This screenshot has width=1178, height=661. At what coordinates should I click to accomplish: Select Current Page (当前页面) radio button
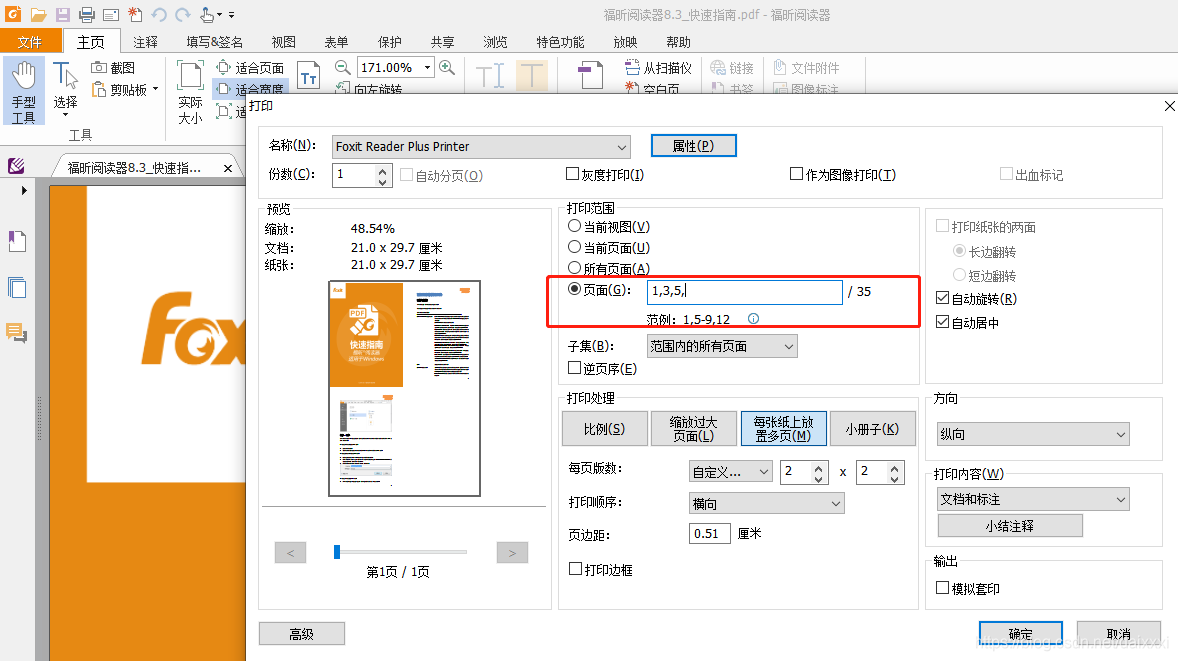click(575, 247)
